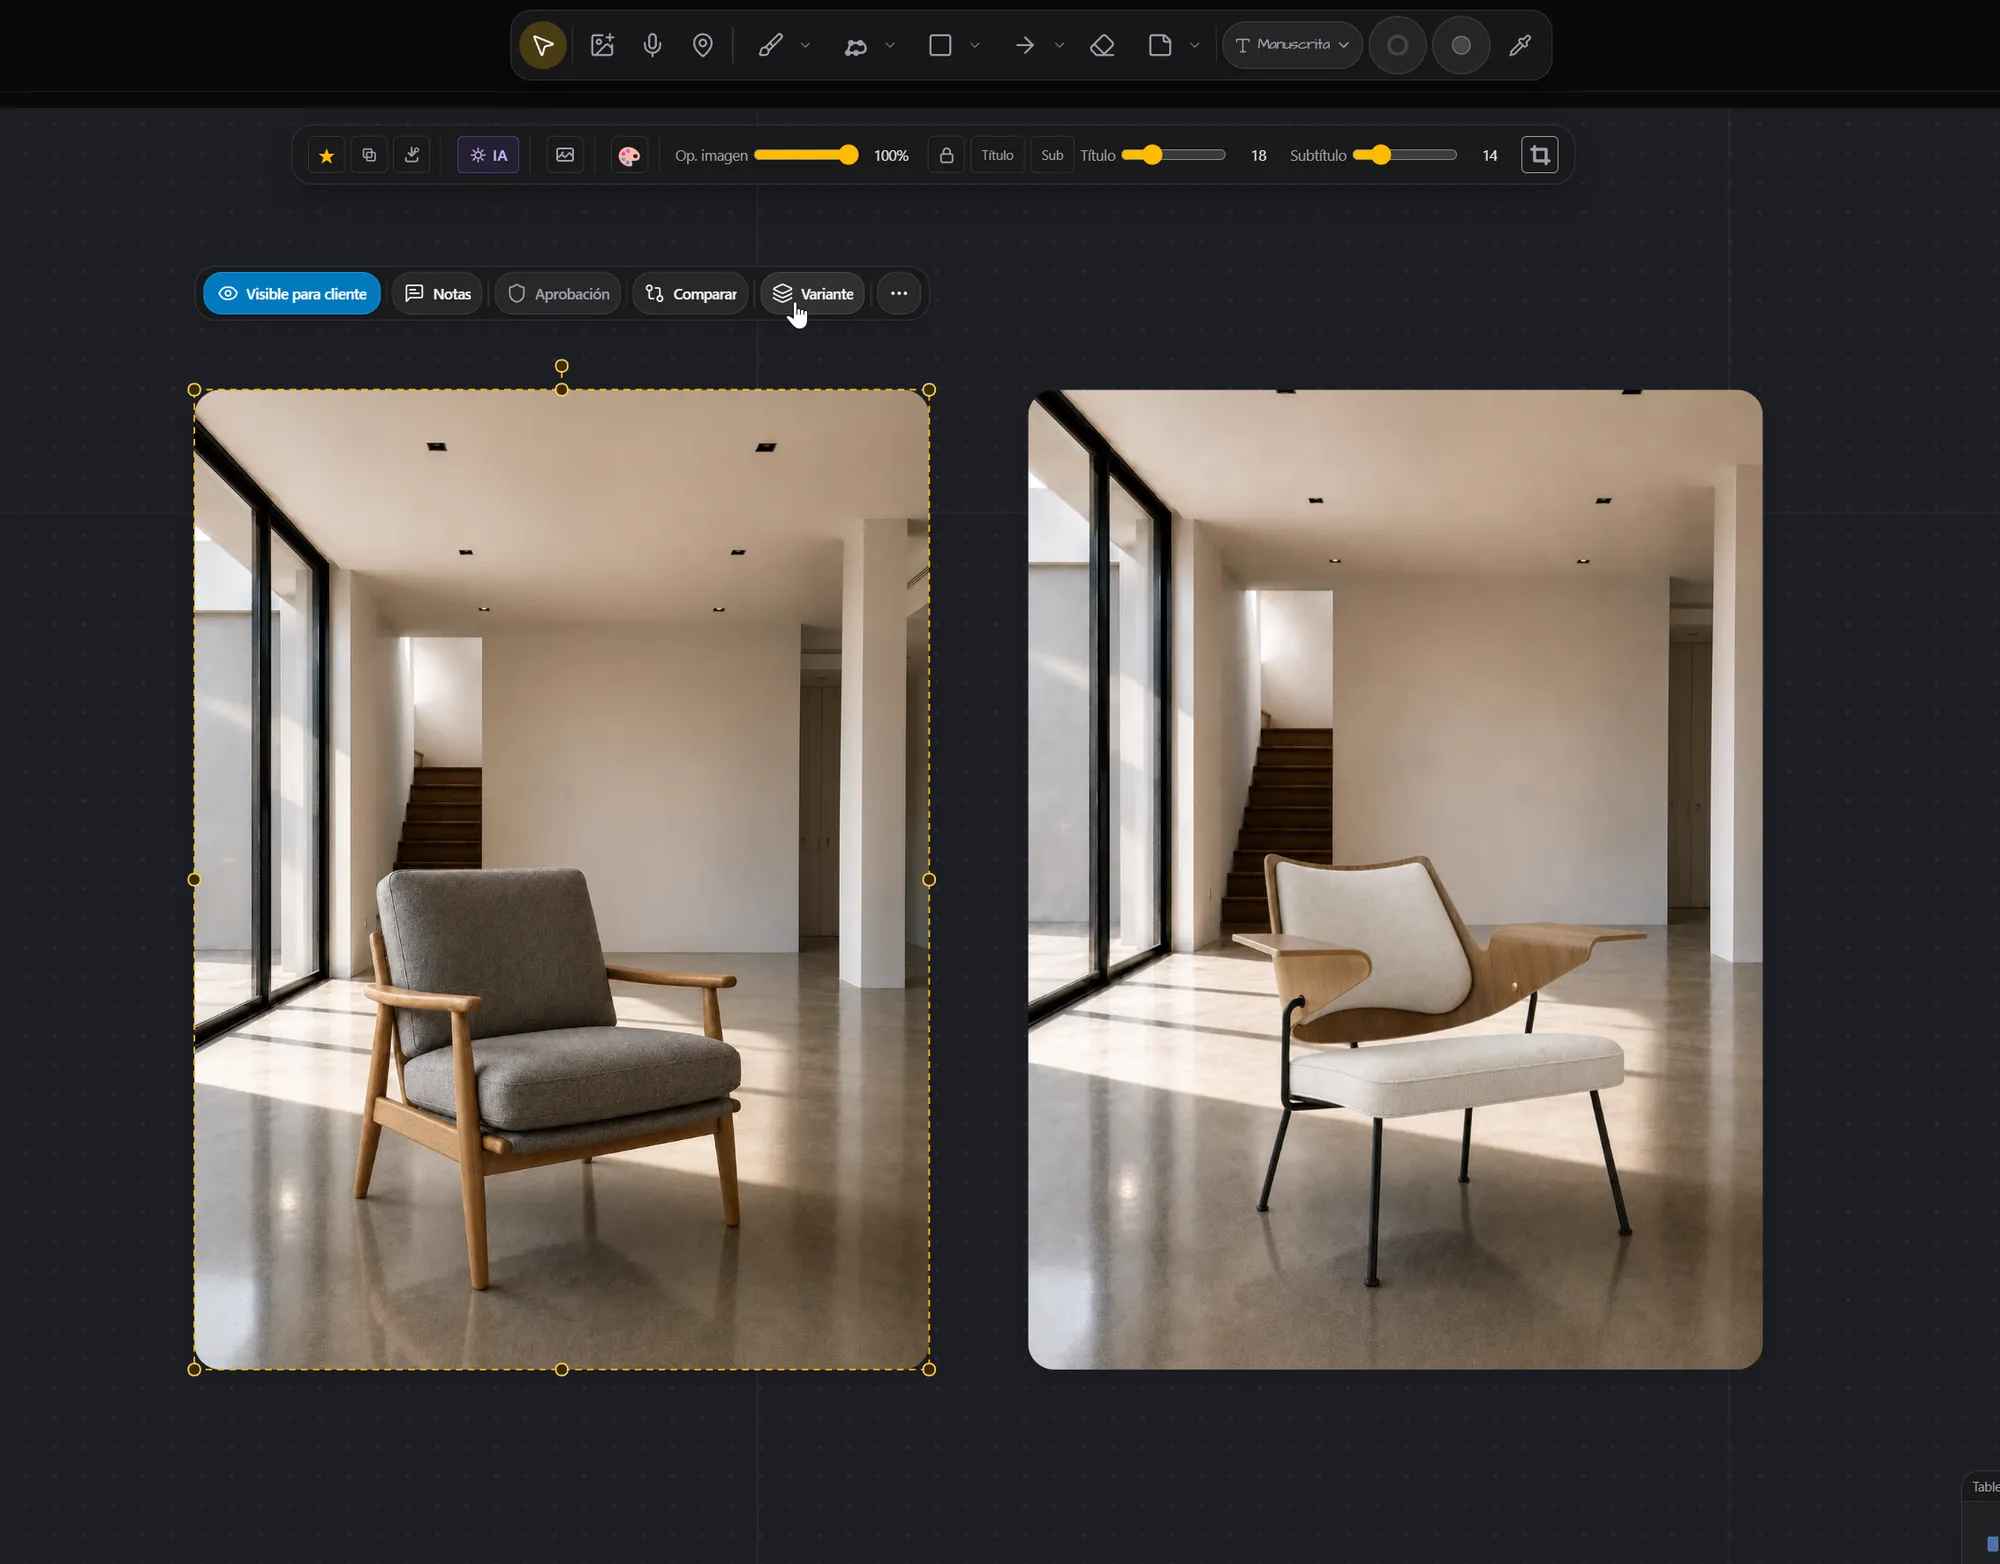This screenshot has height=1564, width=2000.
Task: Open the Manuscrita font dropdown
Action: pyautogui.click(x=1292, y=45)
